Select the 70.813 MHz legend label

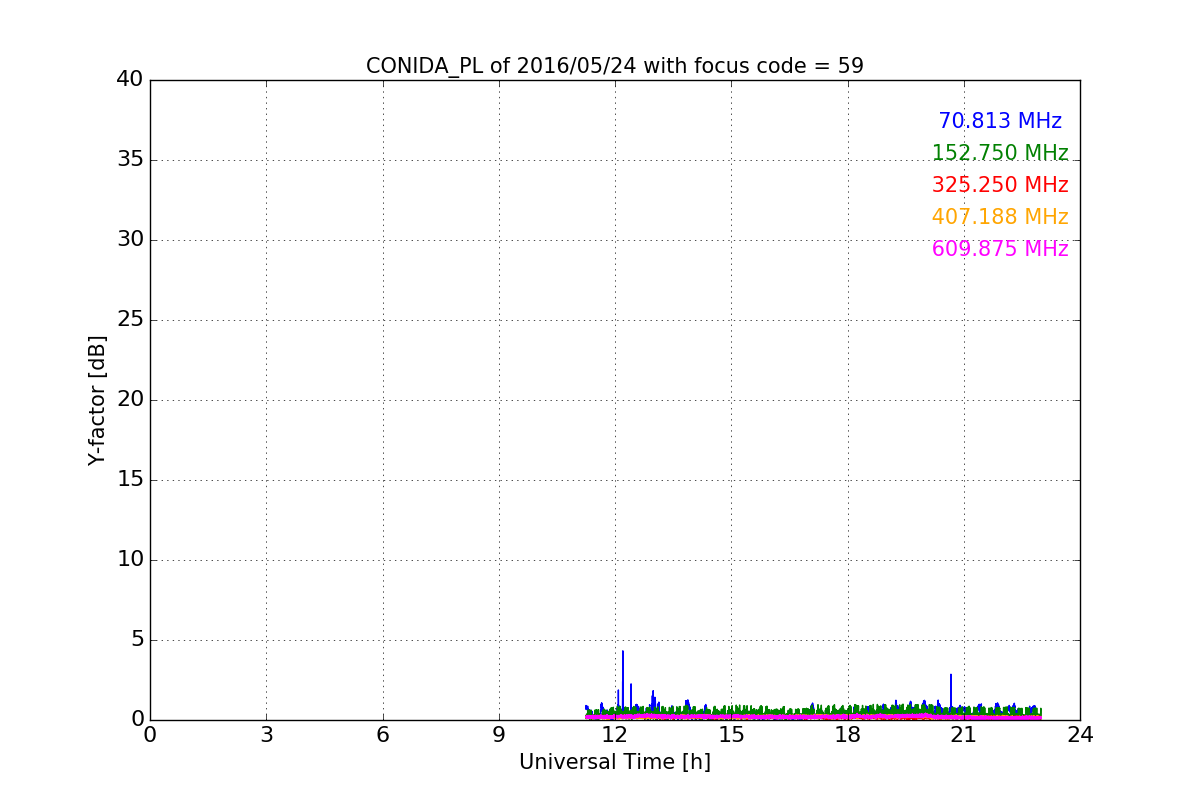pyautogui.click(x=1000, y=121)
